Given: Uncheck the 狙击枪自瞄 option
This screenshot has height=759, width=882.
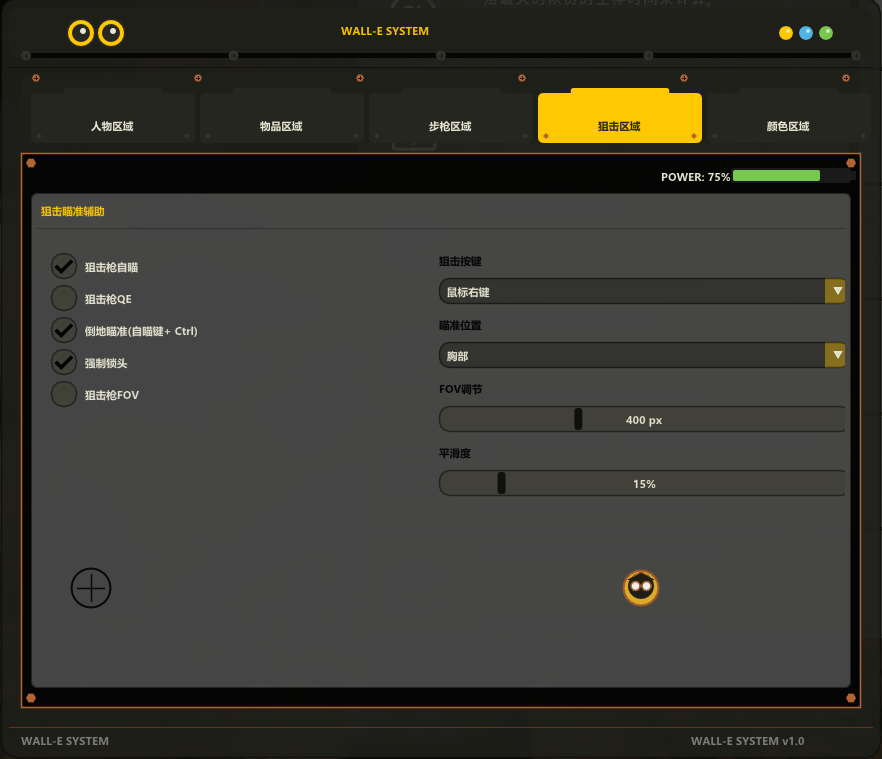Looking at the screenshot, I should point(64,266).
